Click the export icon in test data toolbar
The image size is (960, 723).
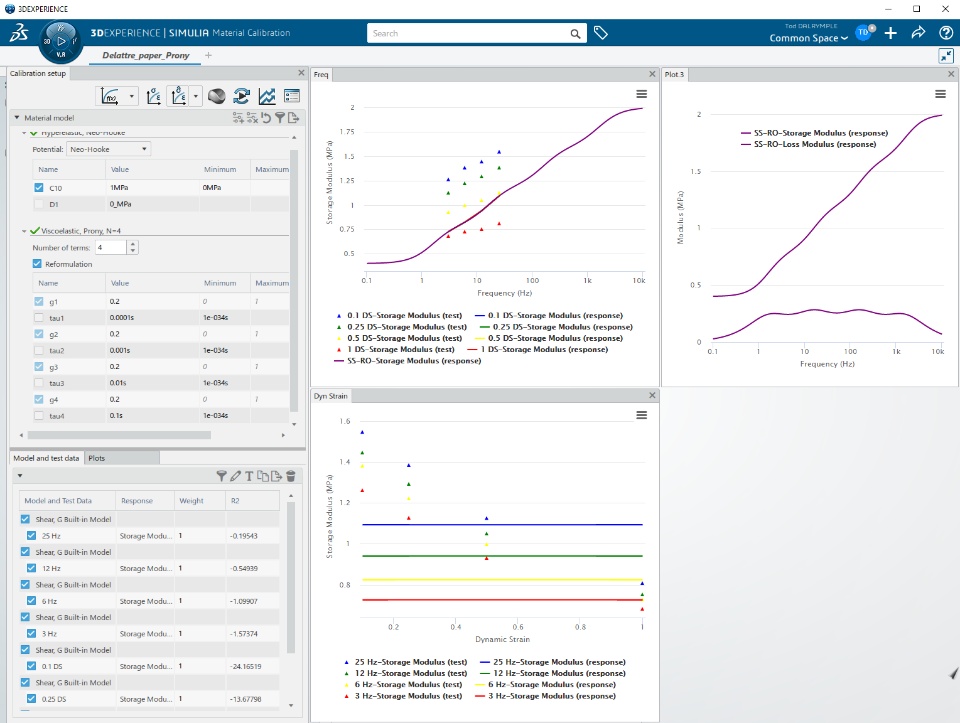click(x=276, y=476)
